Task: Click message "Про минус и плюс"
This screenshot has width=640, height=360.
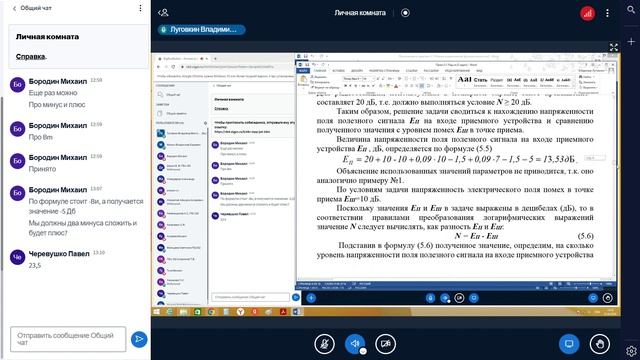Action: [57, 105]
